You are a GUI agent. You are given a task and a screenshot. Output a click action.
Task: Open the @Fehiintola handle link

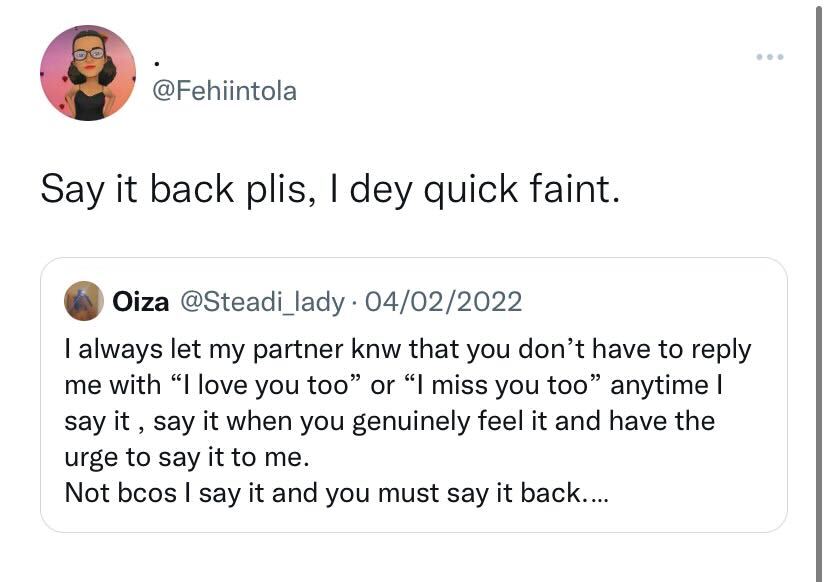click(x=224, y=91)
